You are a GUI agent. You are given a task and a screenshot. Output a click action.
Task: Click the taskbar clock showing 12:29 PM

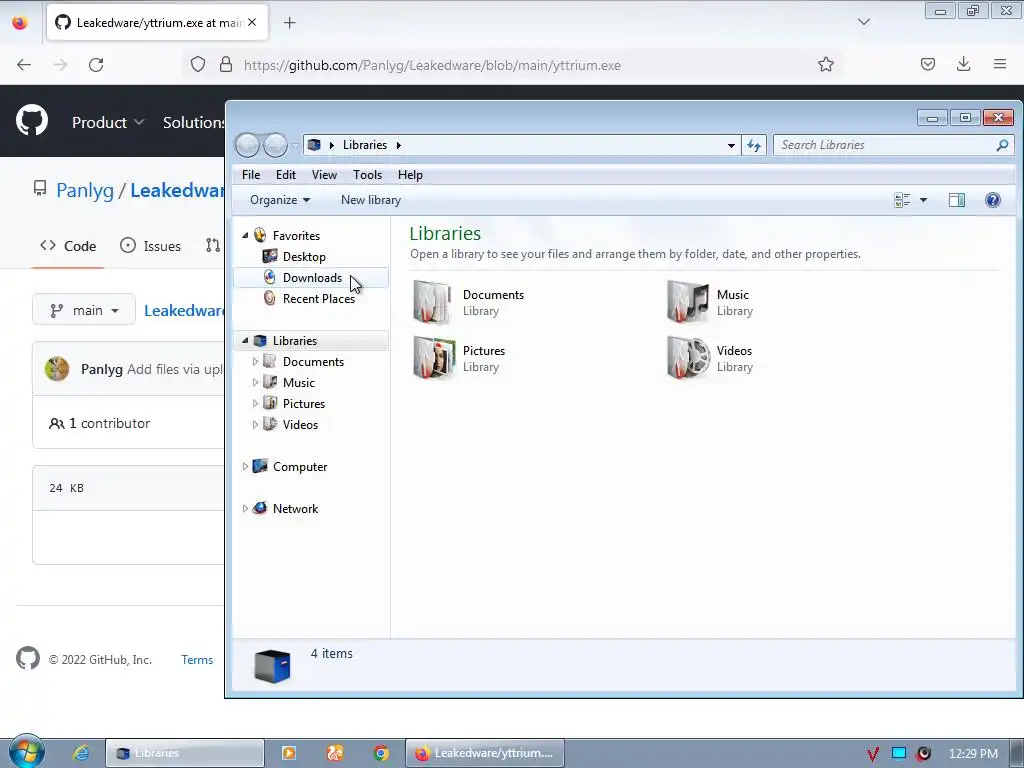(x=973, y=754)
